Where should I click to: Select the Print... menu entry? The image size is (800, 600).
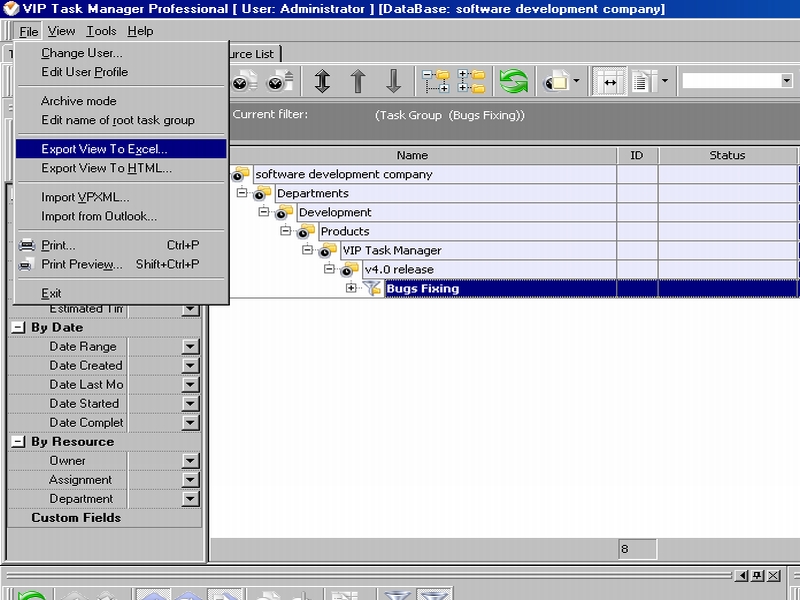click(x=121, y=245)
